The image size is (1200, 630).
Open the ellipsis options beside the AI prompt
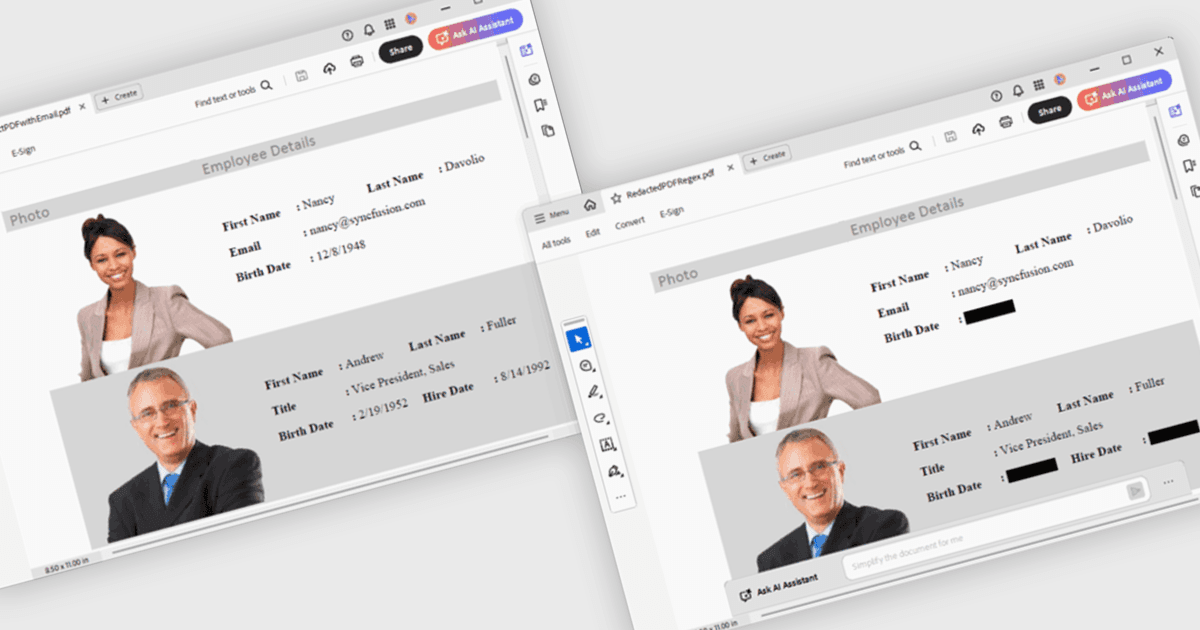point(1168,482)
